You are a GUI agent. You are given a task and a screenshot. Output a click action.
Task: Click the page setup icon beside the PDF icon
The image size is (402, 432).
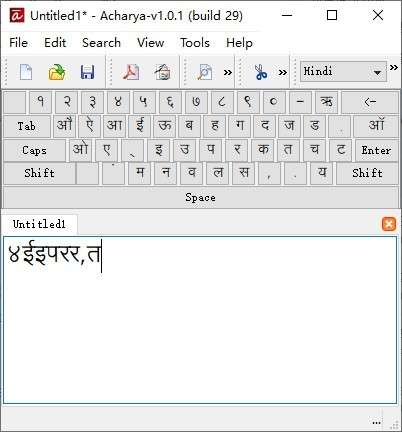[x=162, y=72]
